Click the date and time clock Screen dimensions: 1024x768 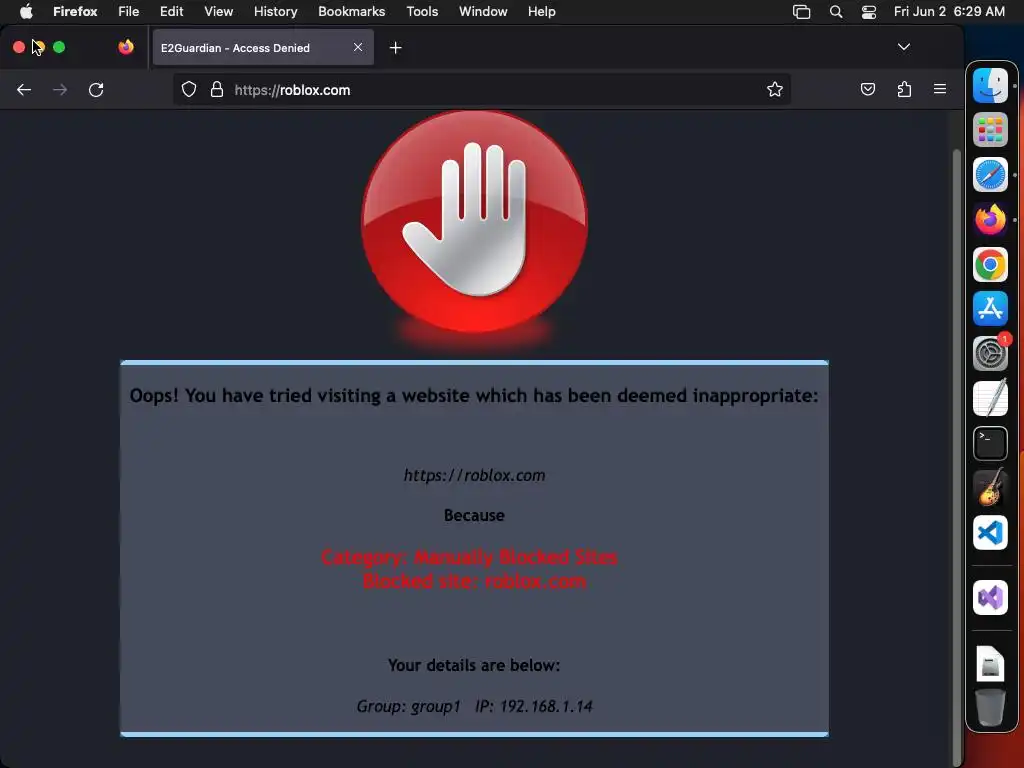click(949, 11)
